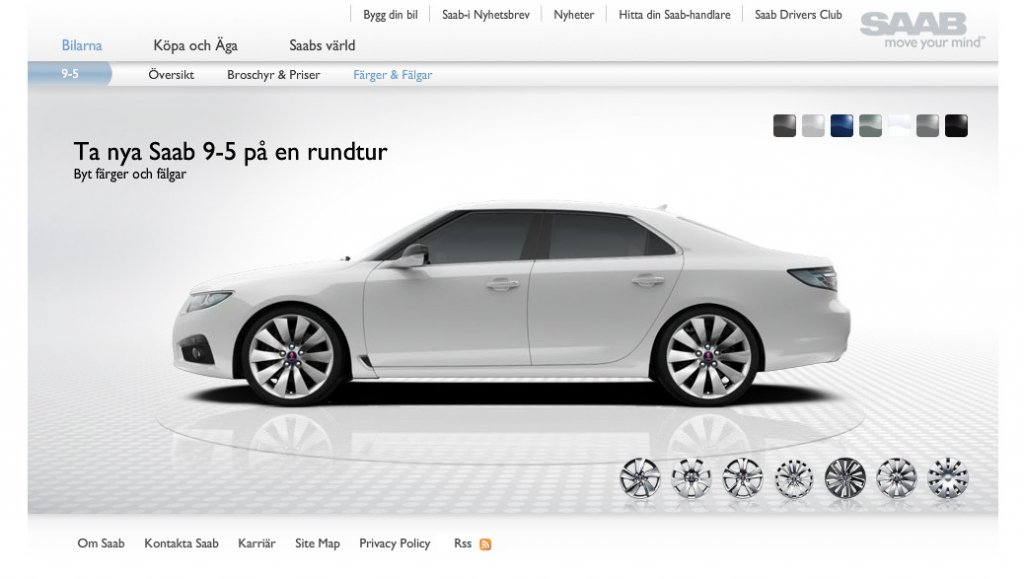Click the Rss text link in footer
Image resolution: width=1024 pixels, height=579 pixels.
pos(462,543)
